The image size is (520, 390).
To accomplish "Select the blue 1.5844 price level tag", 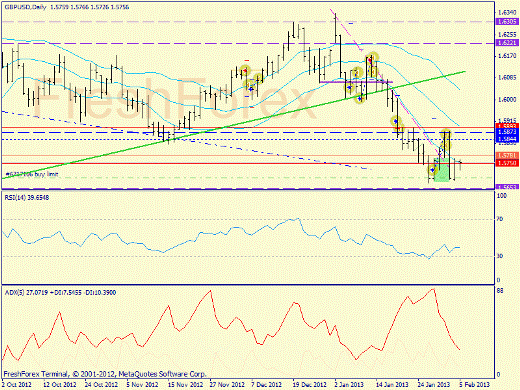I will point(507,139).
